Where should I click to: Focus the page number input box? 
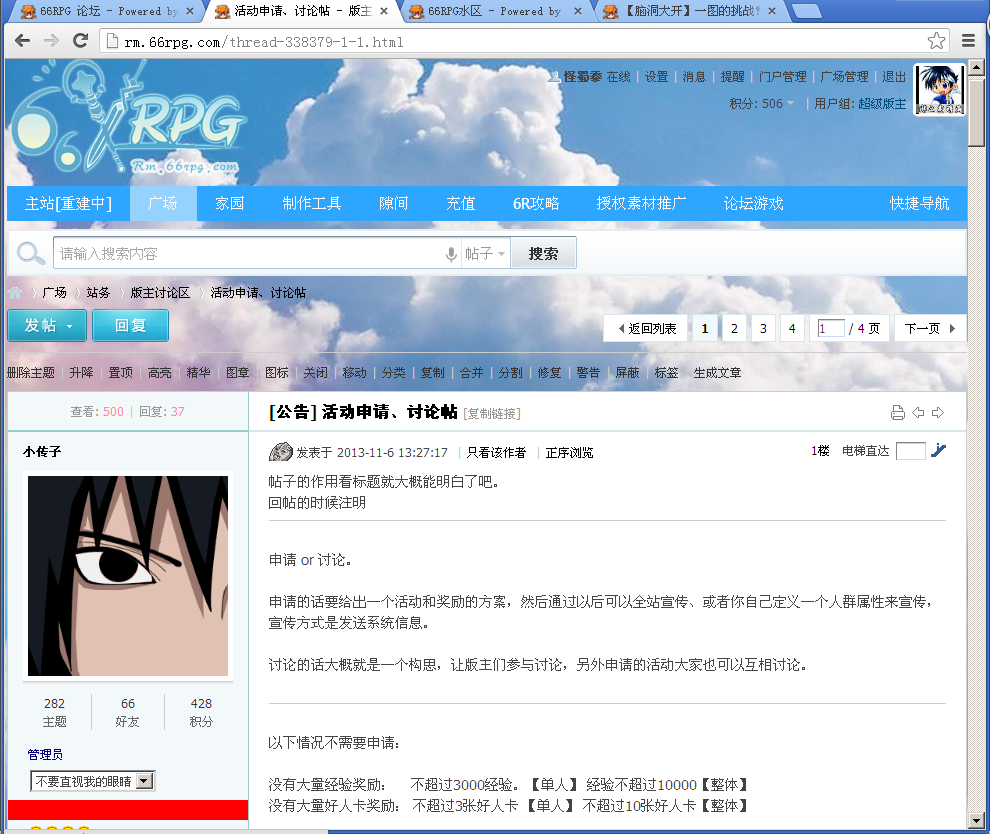coord(831,328)
